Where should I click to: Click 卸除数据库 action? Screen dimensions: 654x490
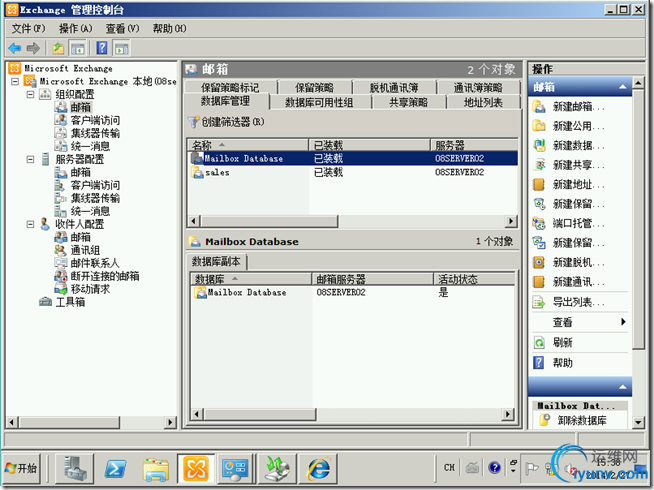coord(573,420)
